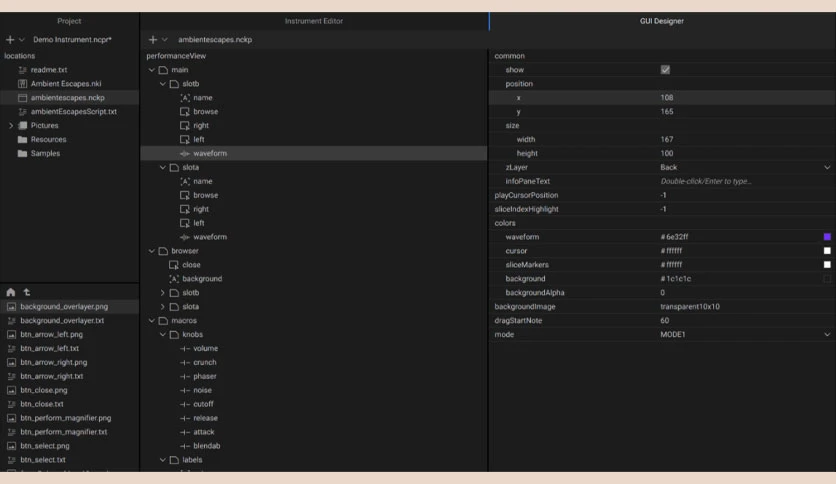Collapse the slota folder under main
Image resolution: width=836 pixels, height=484 pixels.
coord(163,167)
